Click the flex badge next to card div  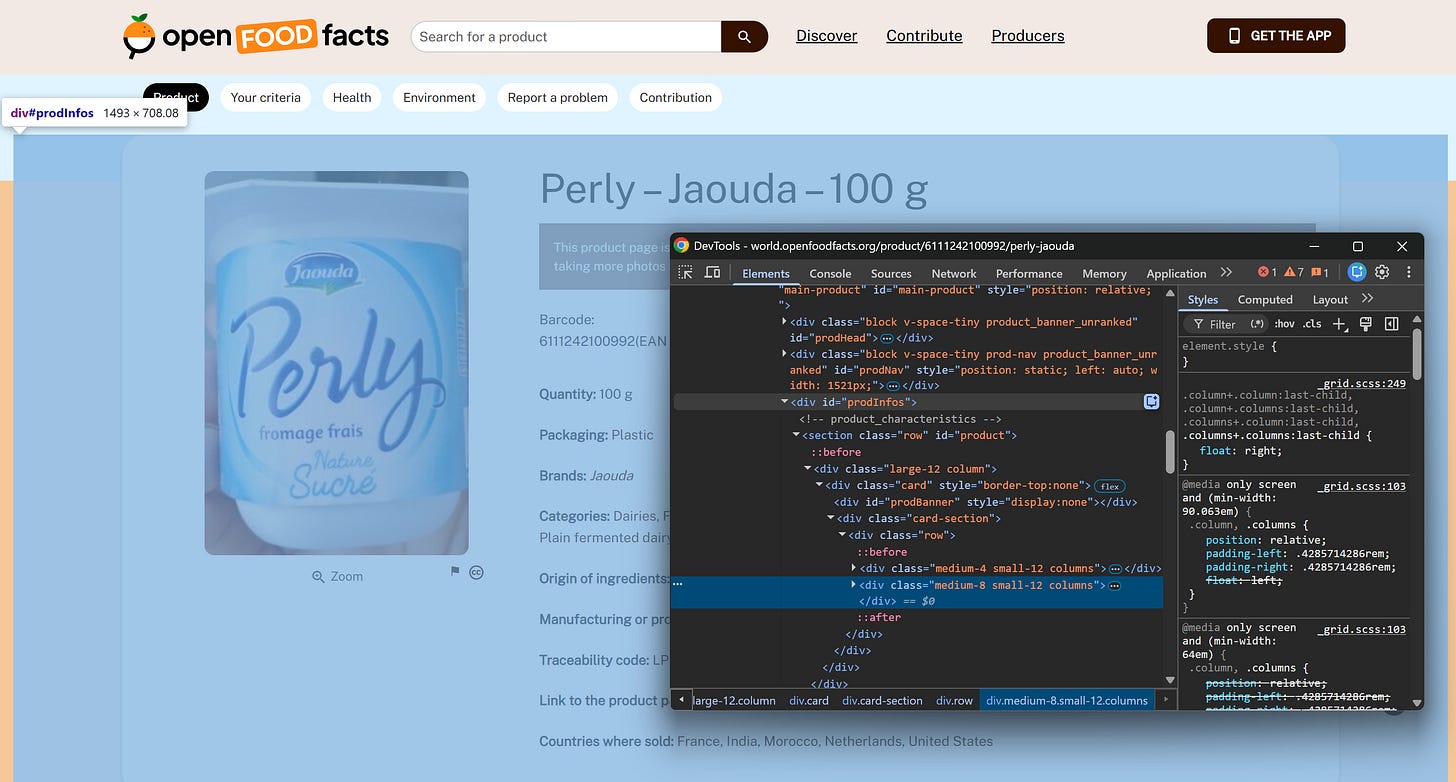tap(1109, 486)
